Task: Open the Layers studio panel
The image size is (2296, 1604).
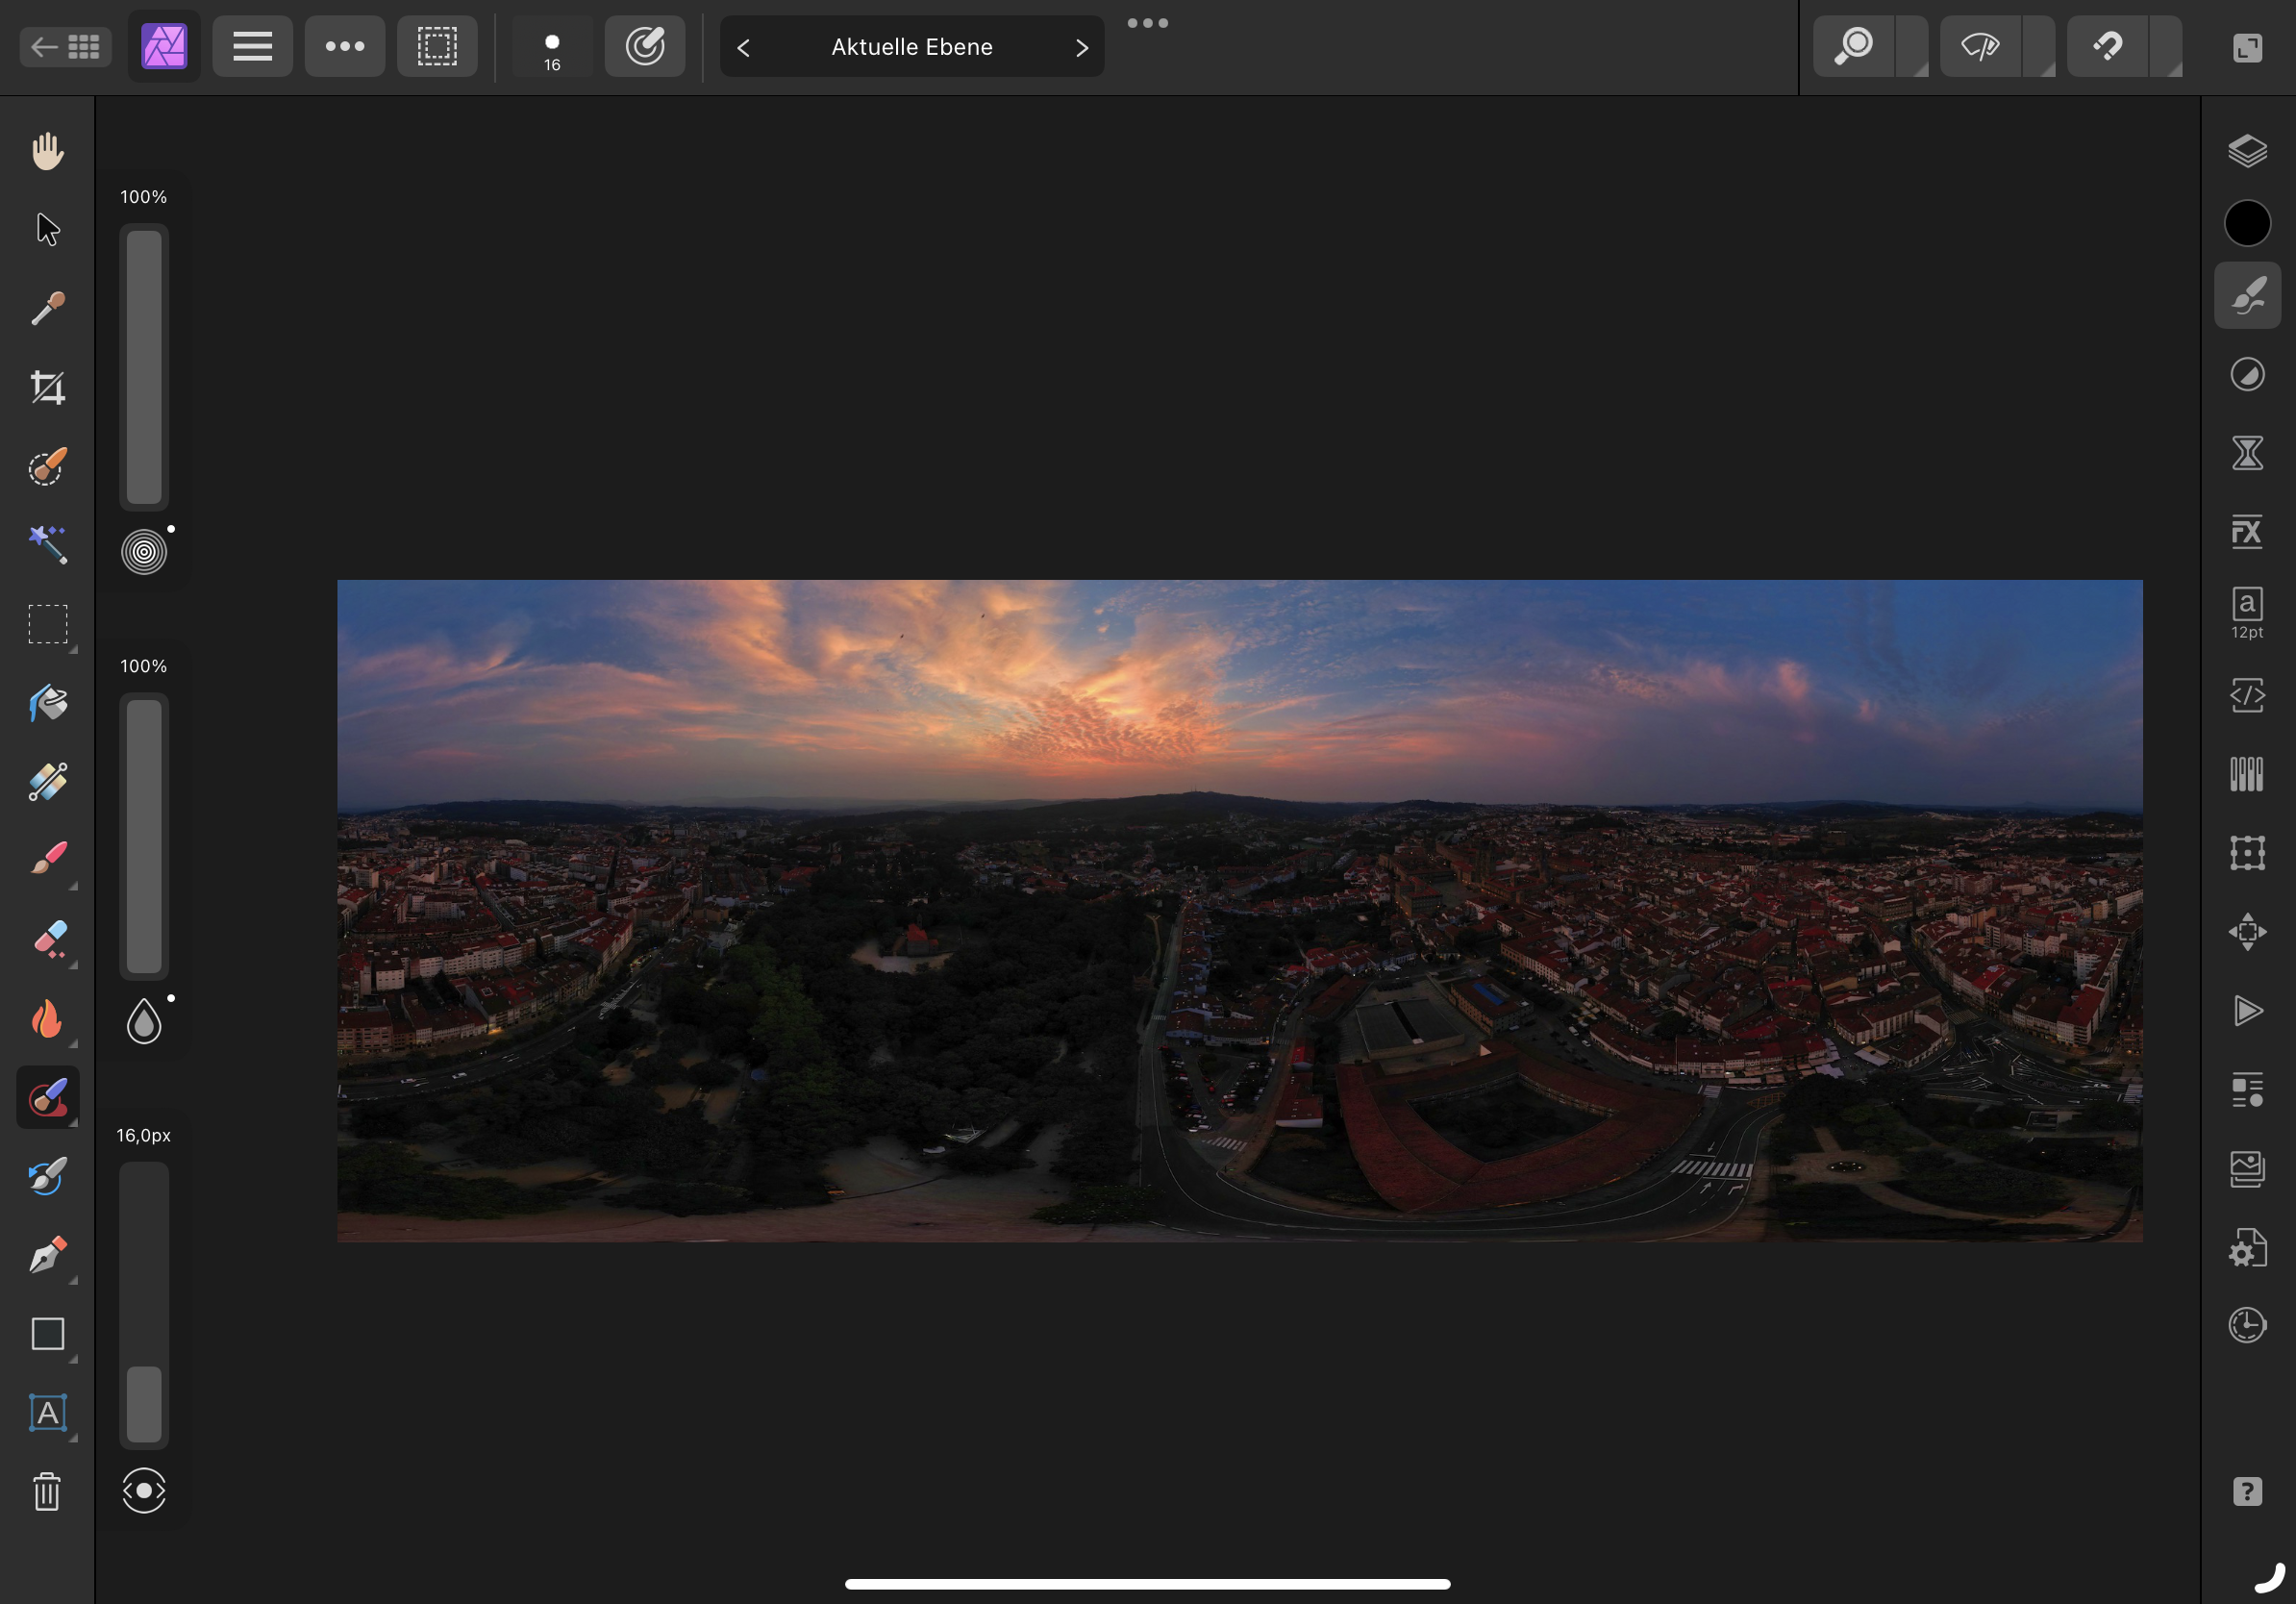Action: (x=2246, y=152)
